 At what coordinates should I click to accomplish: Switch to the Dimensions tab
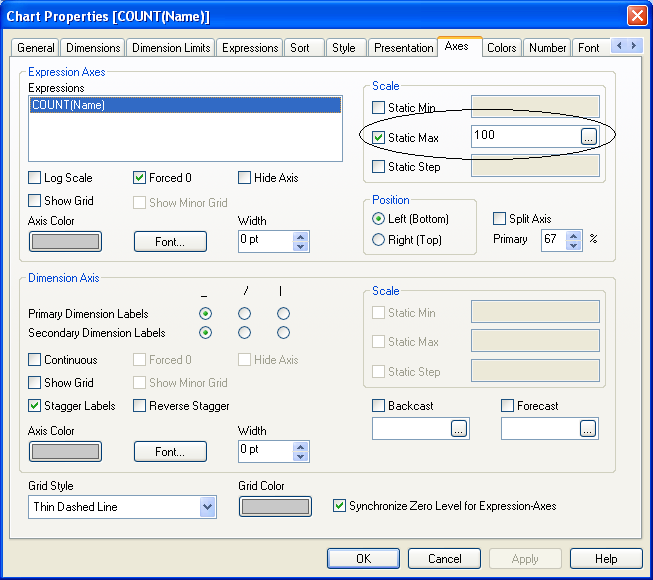pyautogui.click(x=93, y=48)
